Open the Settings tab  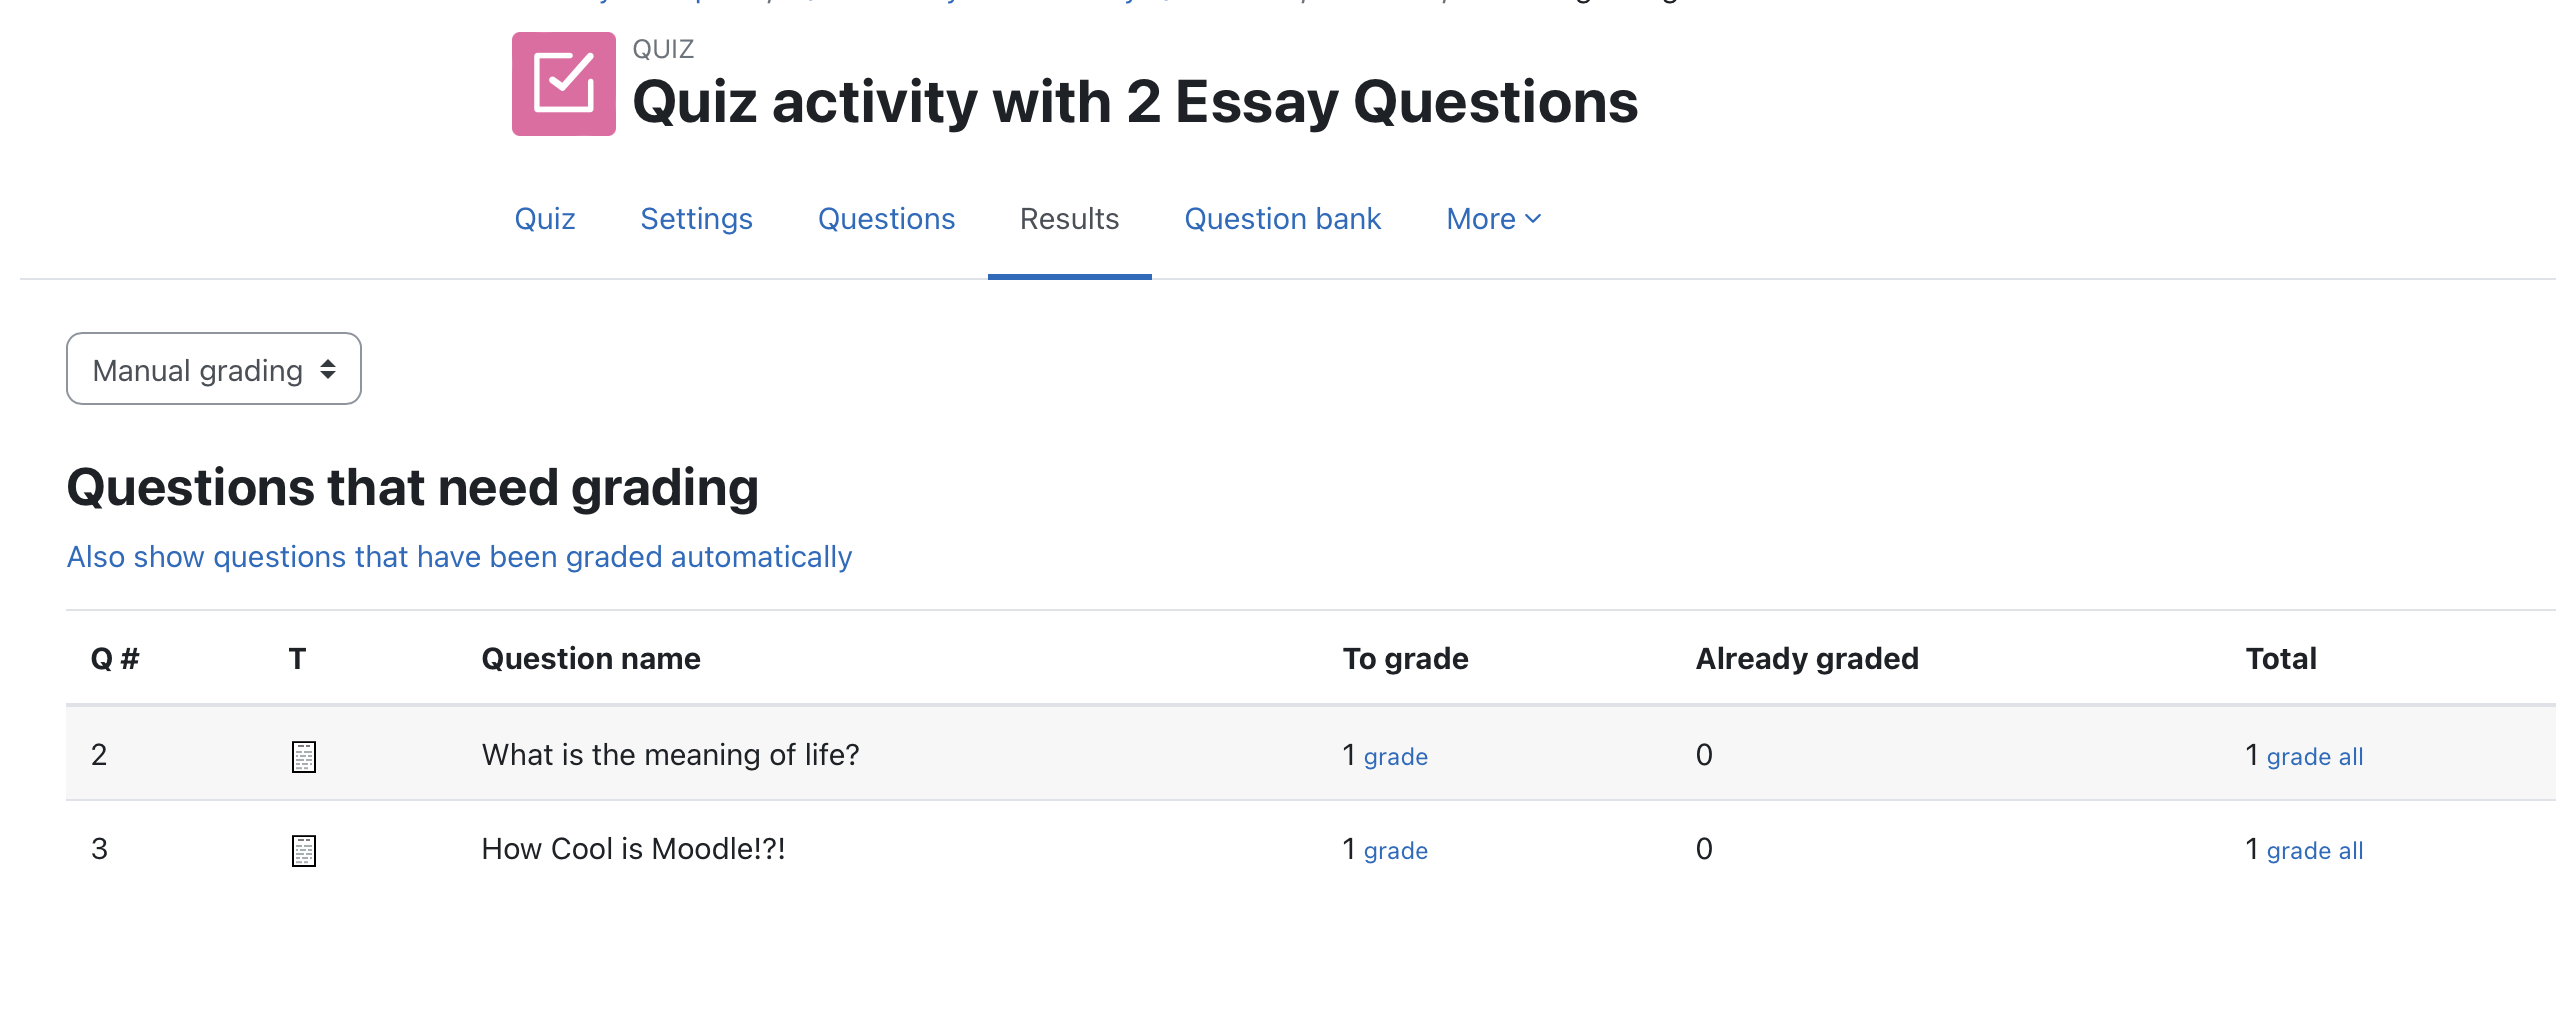point(696,219)
